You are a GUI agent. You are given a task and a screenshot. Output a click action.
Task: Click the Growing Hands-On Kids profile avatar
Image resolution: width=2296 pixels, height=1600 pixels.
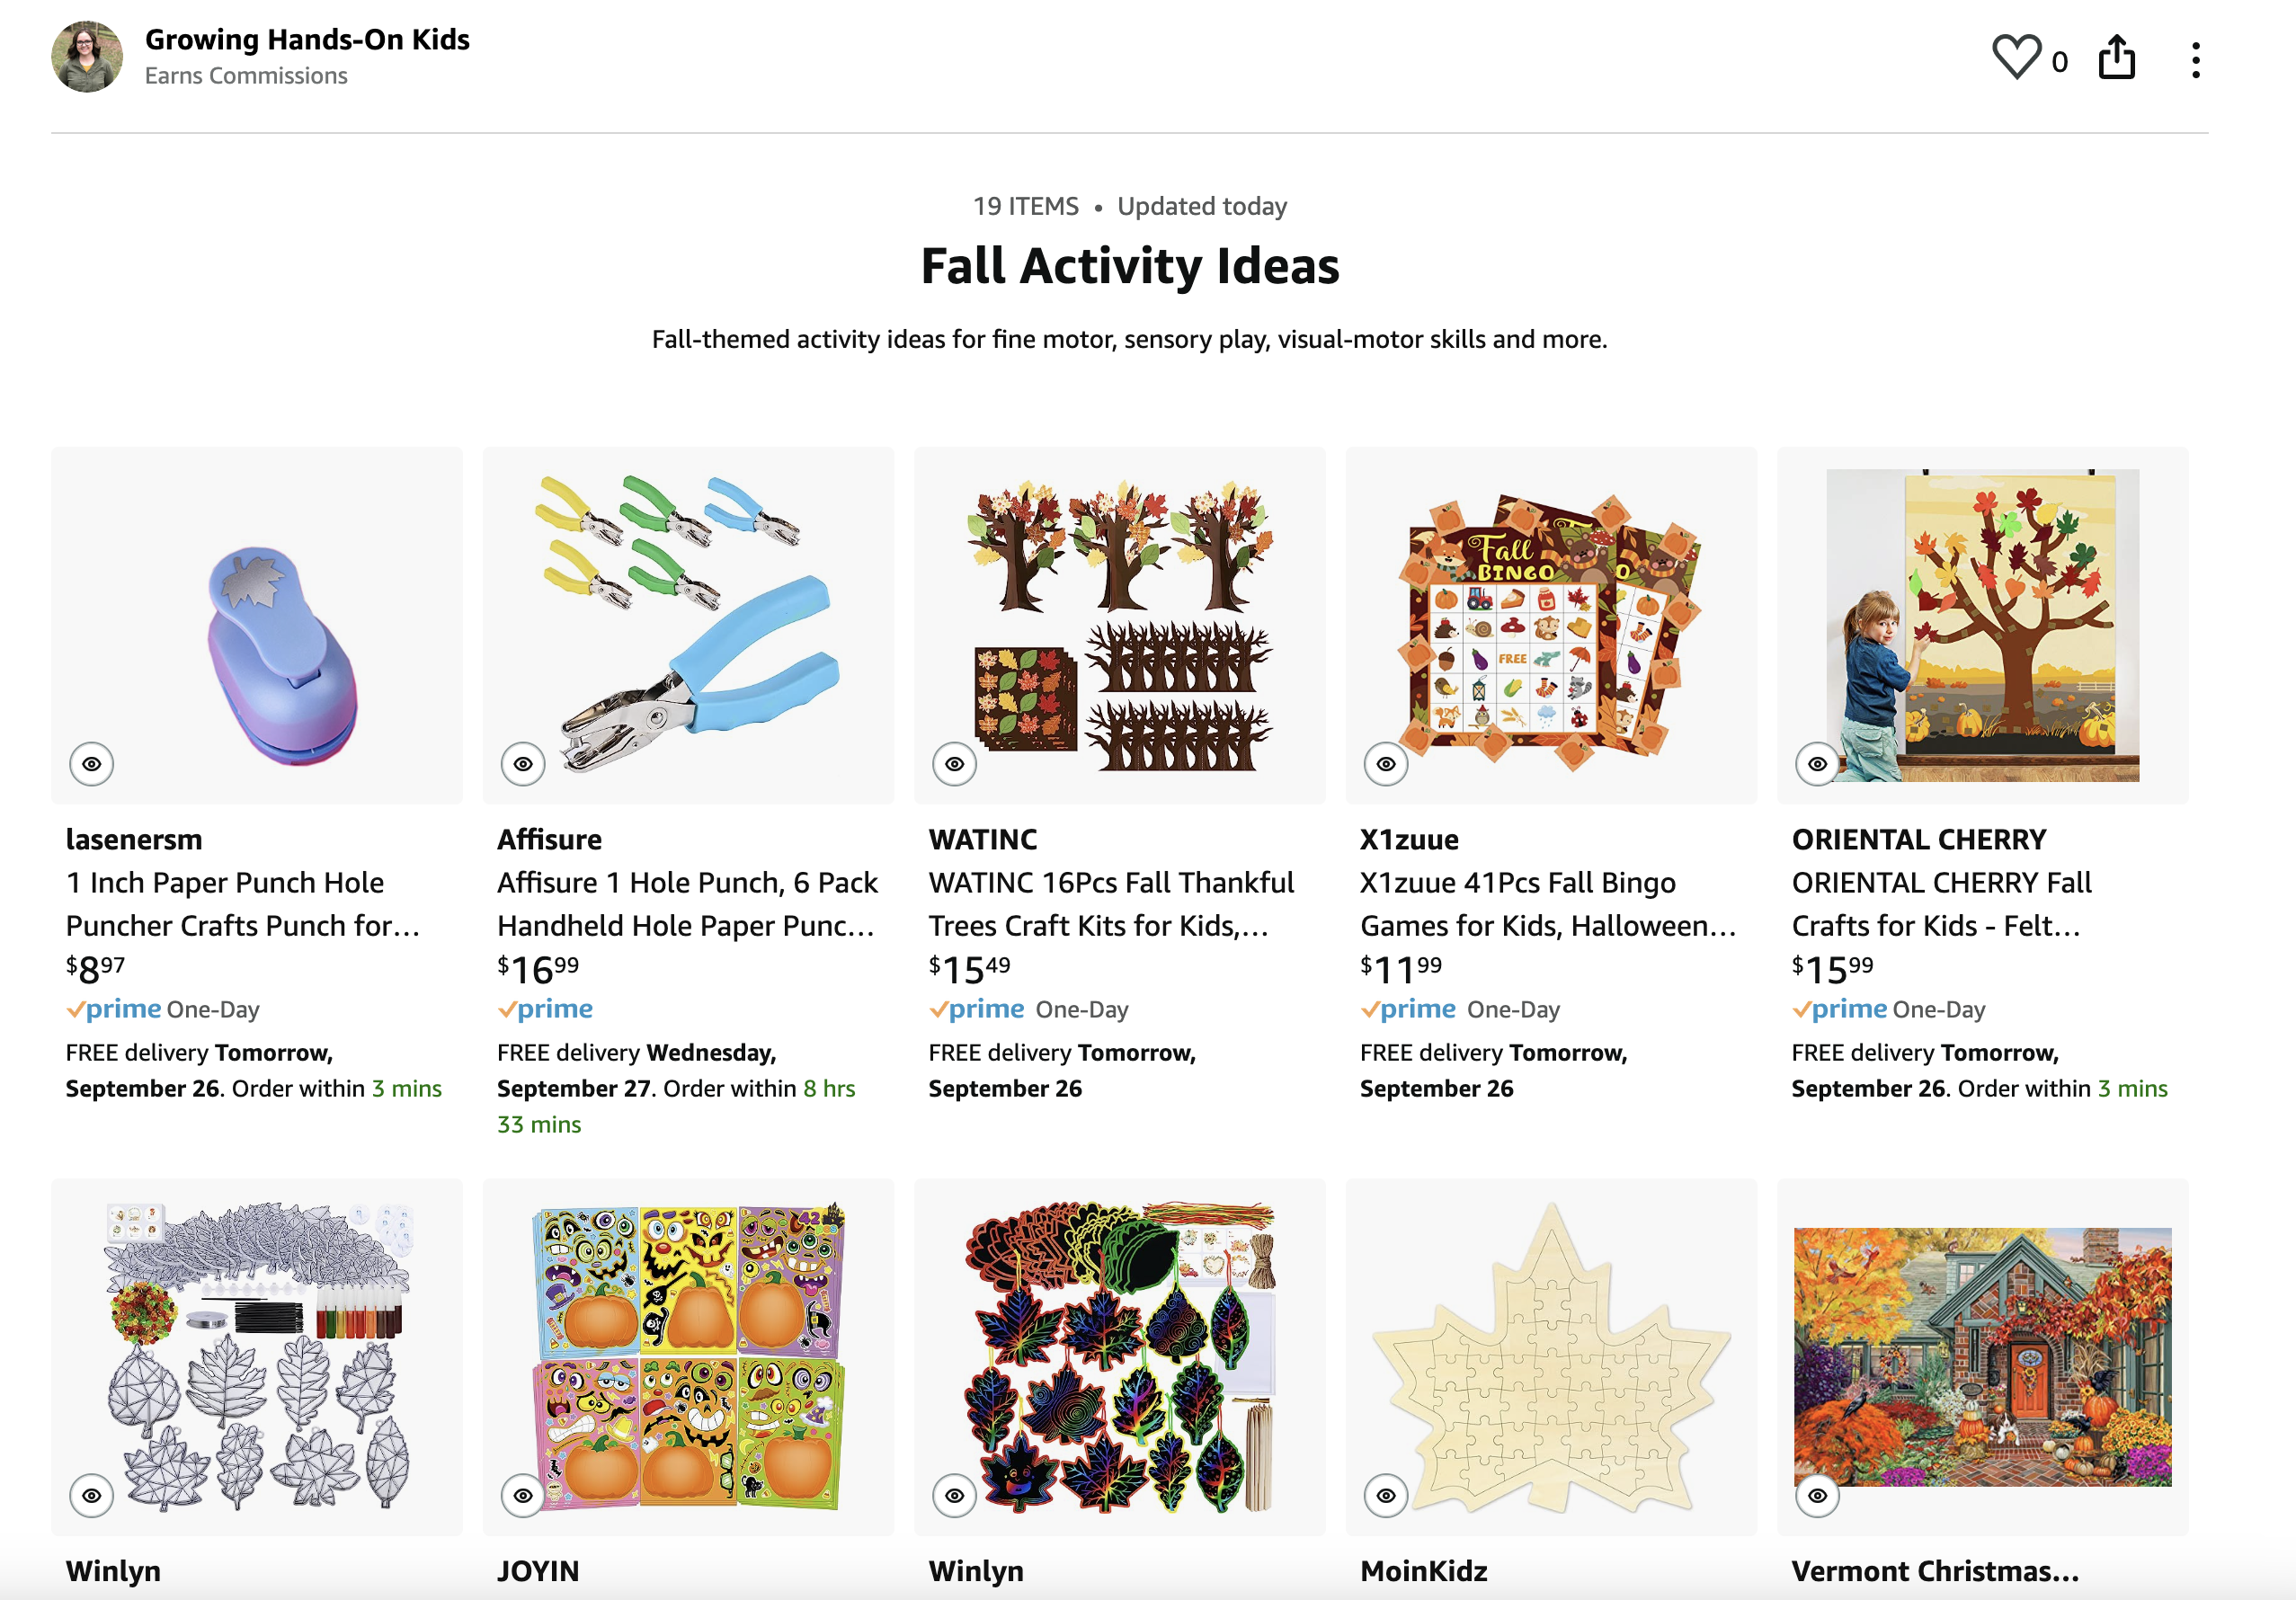coord(87,57)
